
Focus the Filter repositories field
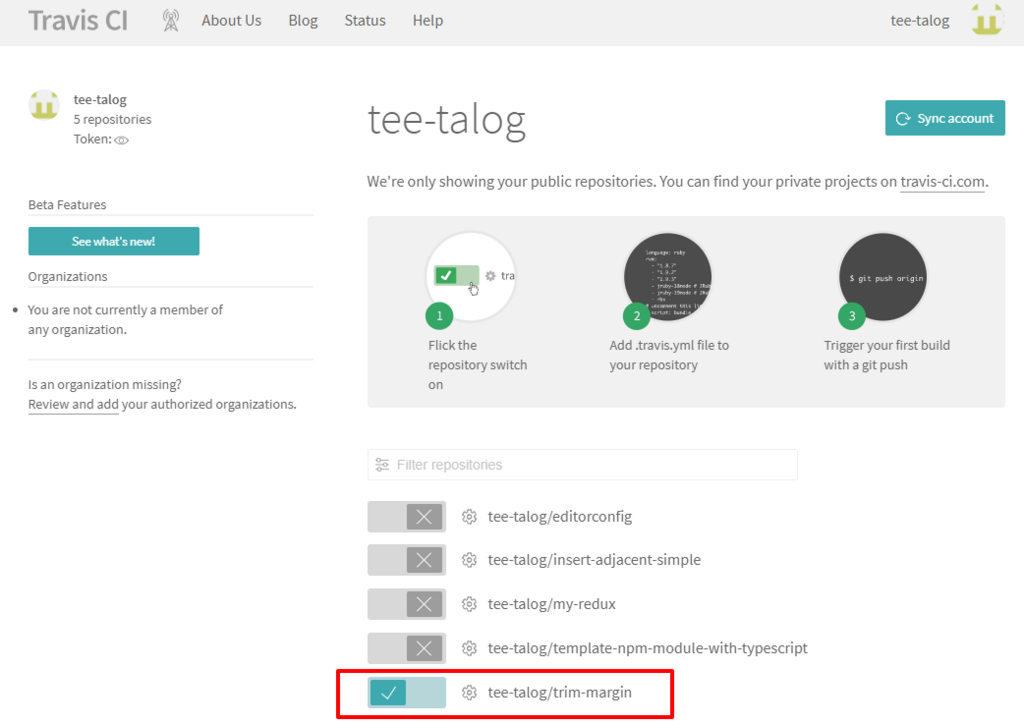point(582,464)
